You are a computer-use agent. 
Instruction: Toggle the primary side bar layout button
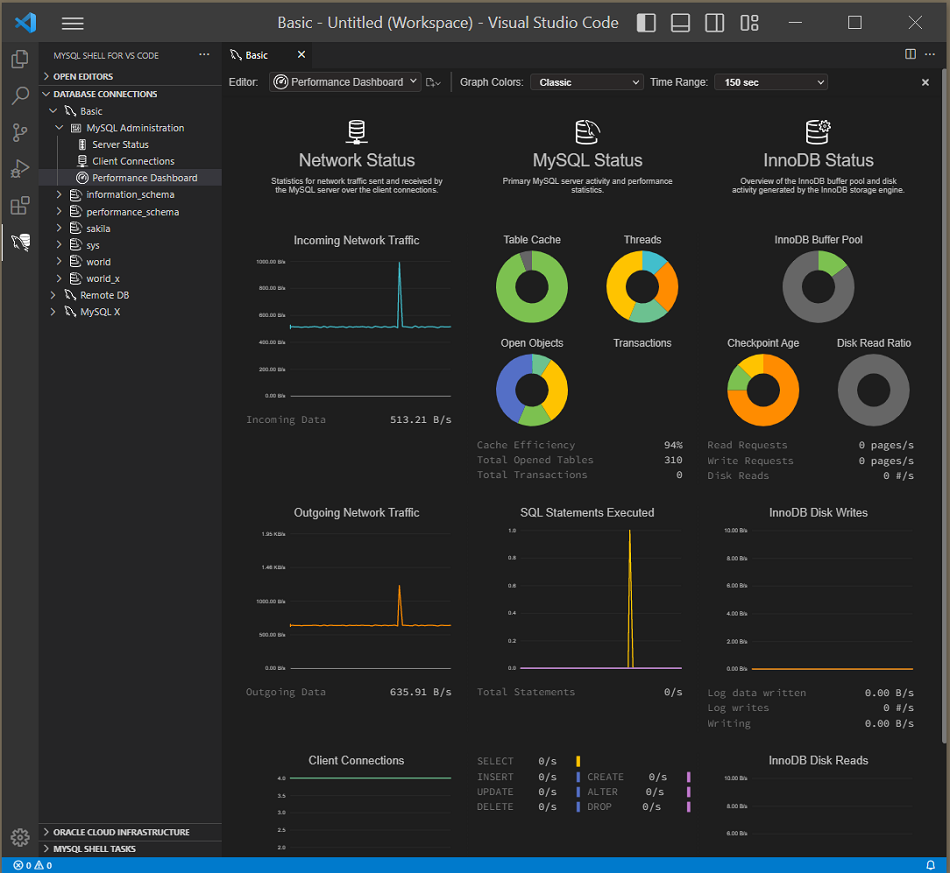point(647,23)
